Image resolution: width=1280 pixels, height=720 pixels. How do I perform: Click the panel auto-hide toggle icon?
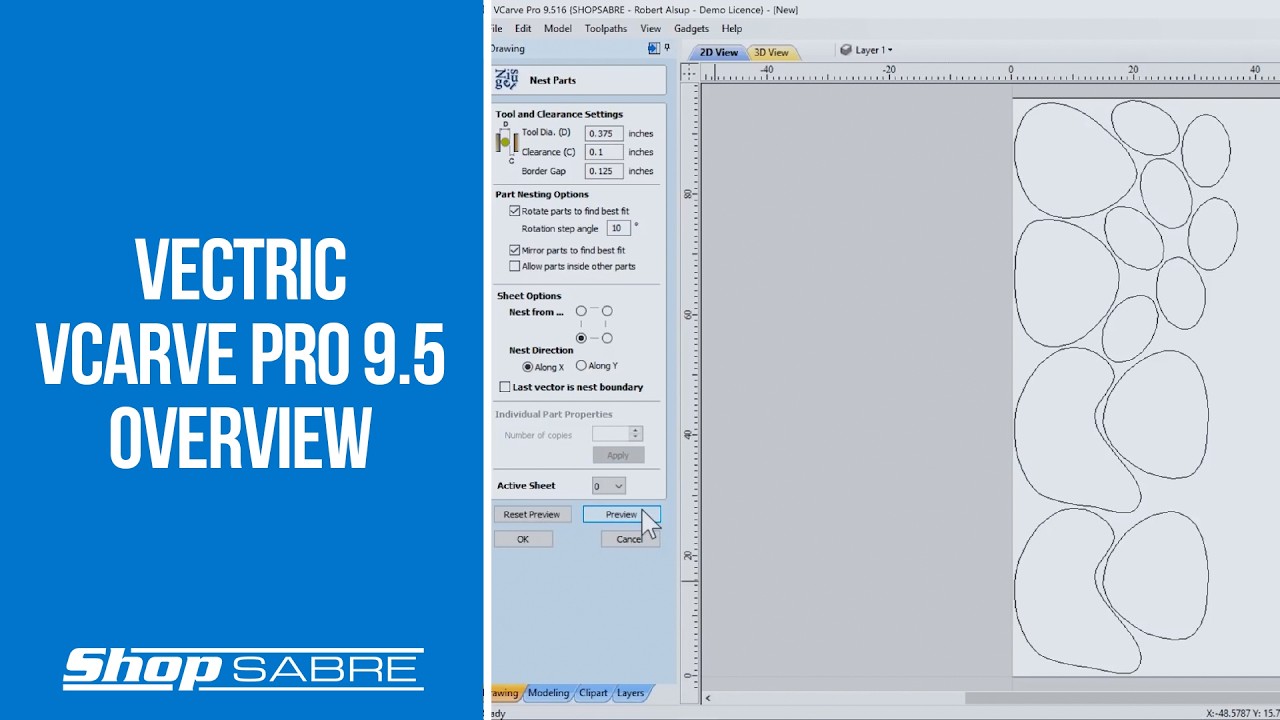654,48
